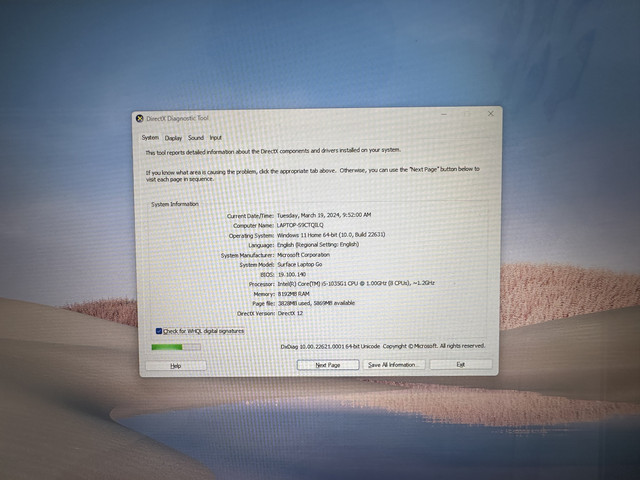
Task: Open the Input tab
Action: pyautogui.click(x=216, y=138)
